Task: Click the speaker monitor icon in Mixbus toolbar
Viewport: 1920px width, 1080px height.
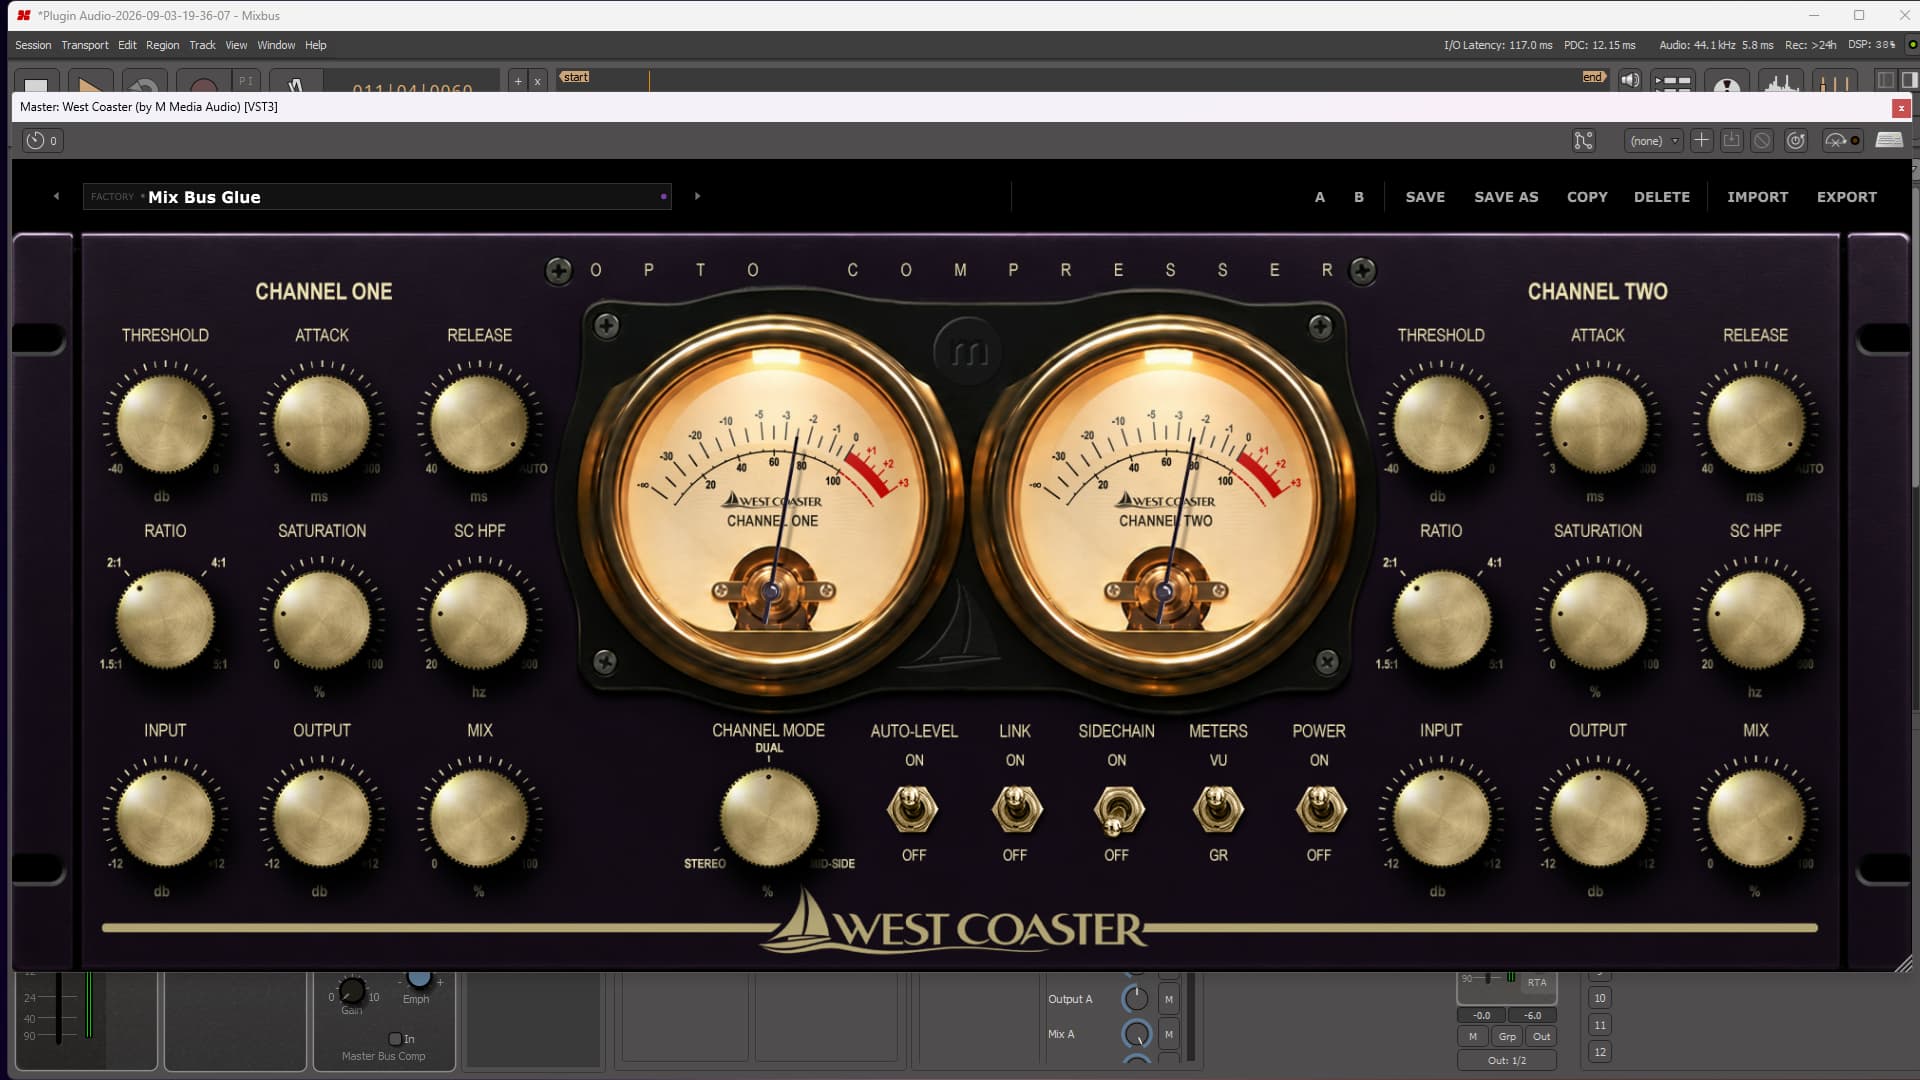Action: (1630, 81)
